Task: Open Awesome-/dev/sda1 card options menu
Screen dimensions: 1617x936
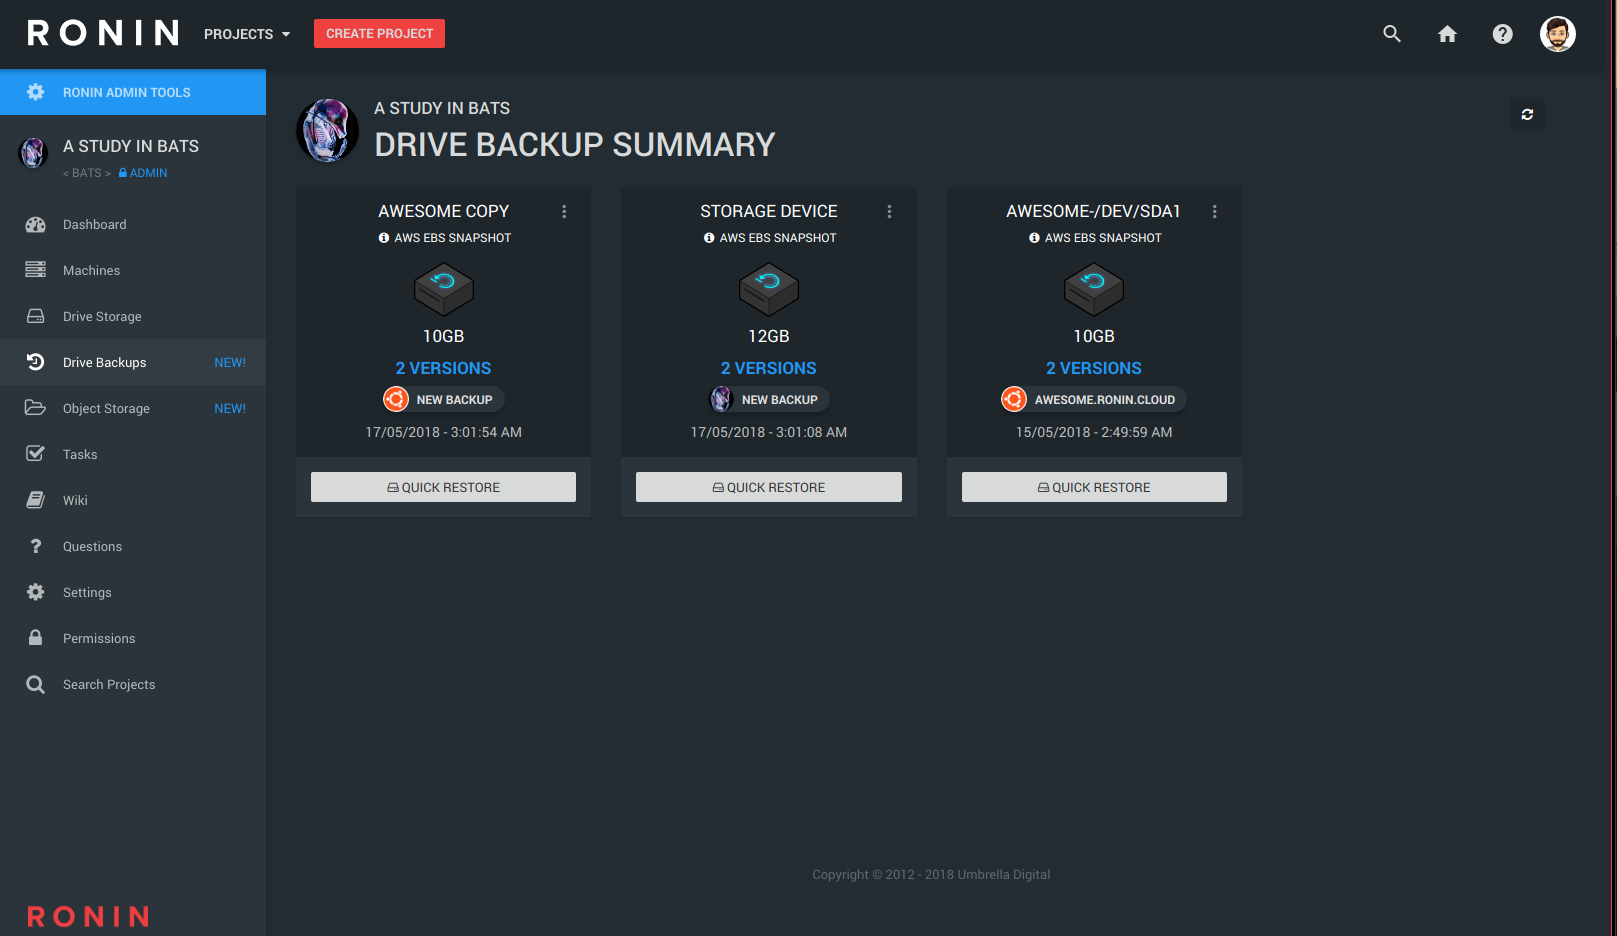Action: [1214, 212]
